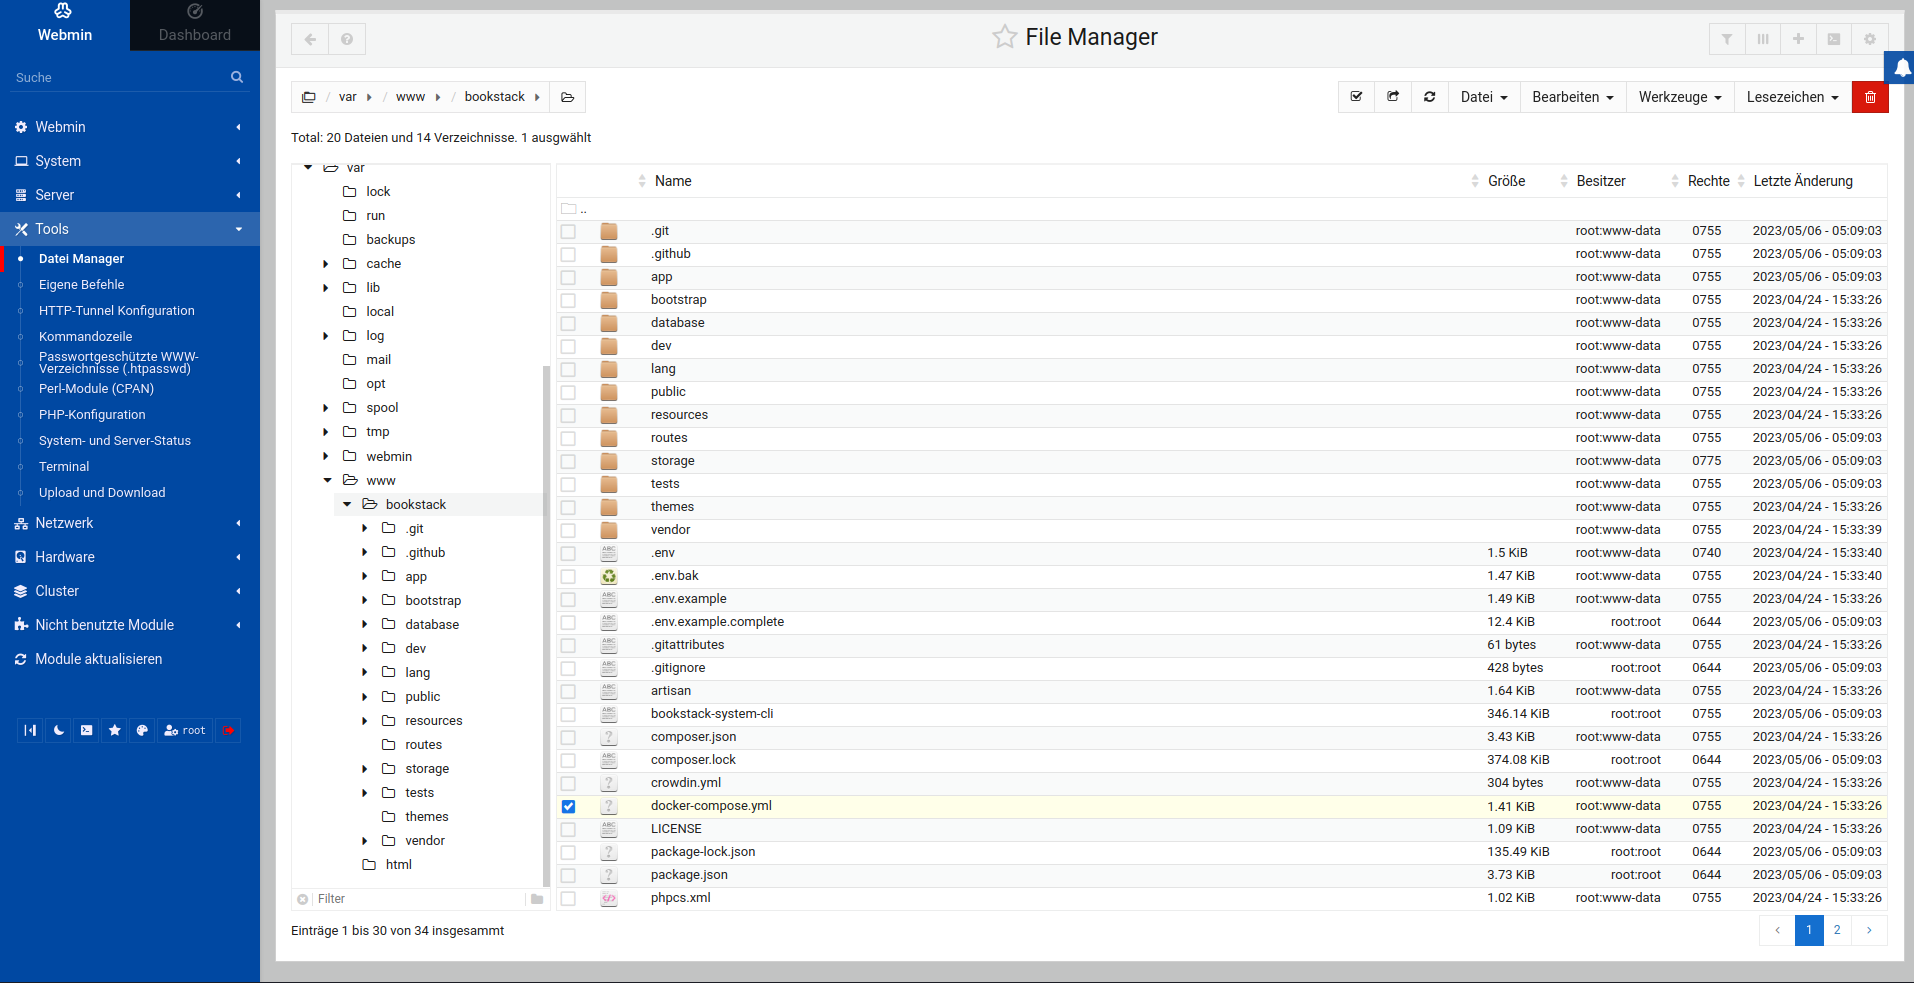Expand the webmin folder in tree
This screenshot has width=1914, height=983.
tap(326, 456)
